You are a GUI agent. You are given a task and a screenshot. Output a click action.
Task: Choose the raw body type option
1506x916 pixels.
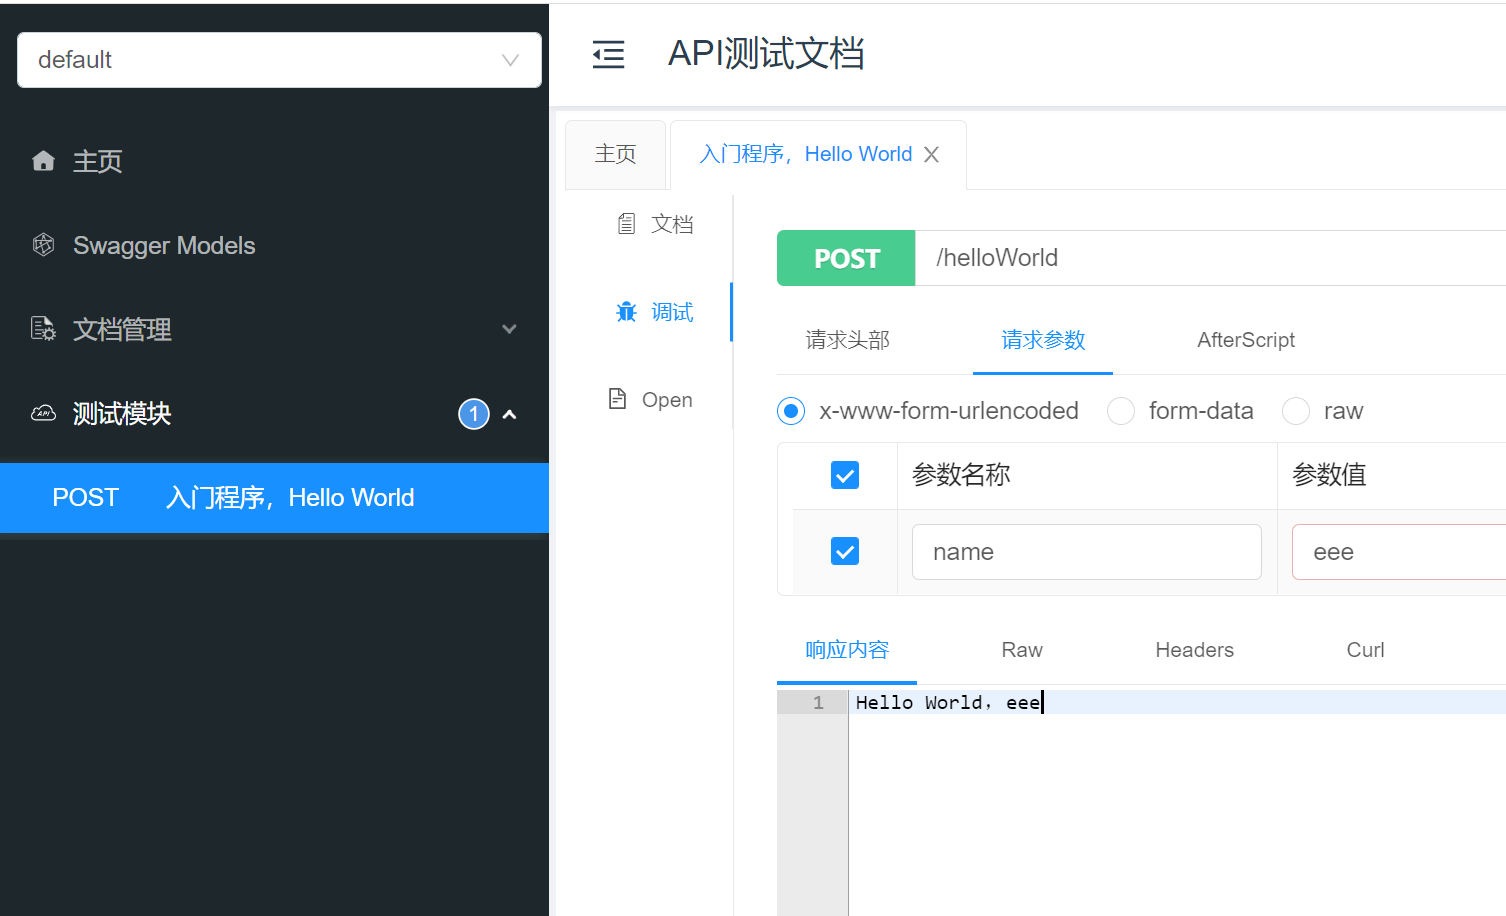[x=1296, y=411]
